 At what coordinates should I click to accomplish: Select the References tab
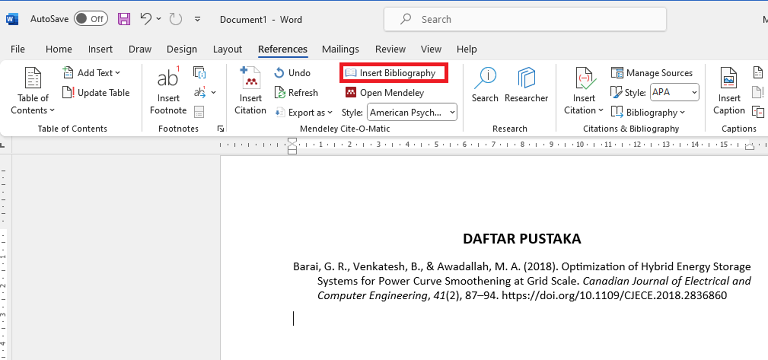click(283, 49)
